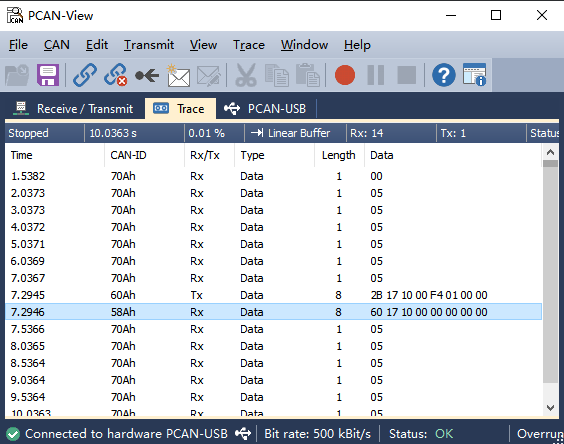
Task: Click the Paste clipboard icon
Action: 308,75
